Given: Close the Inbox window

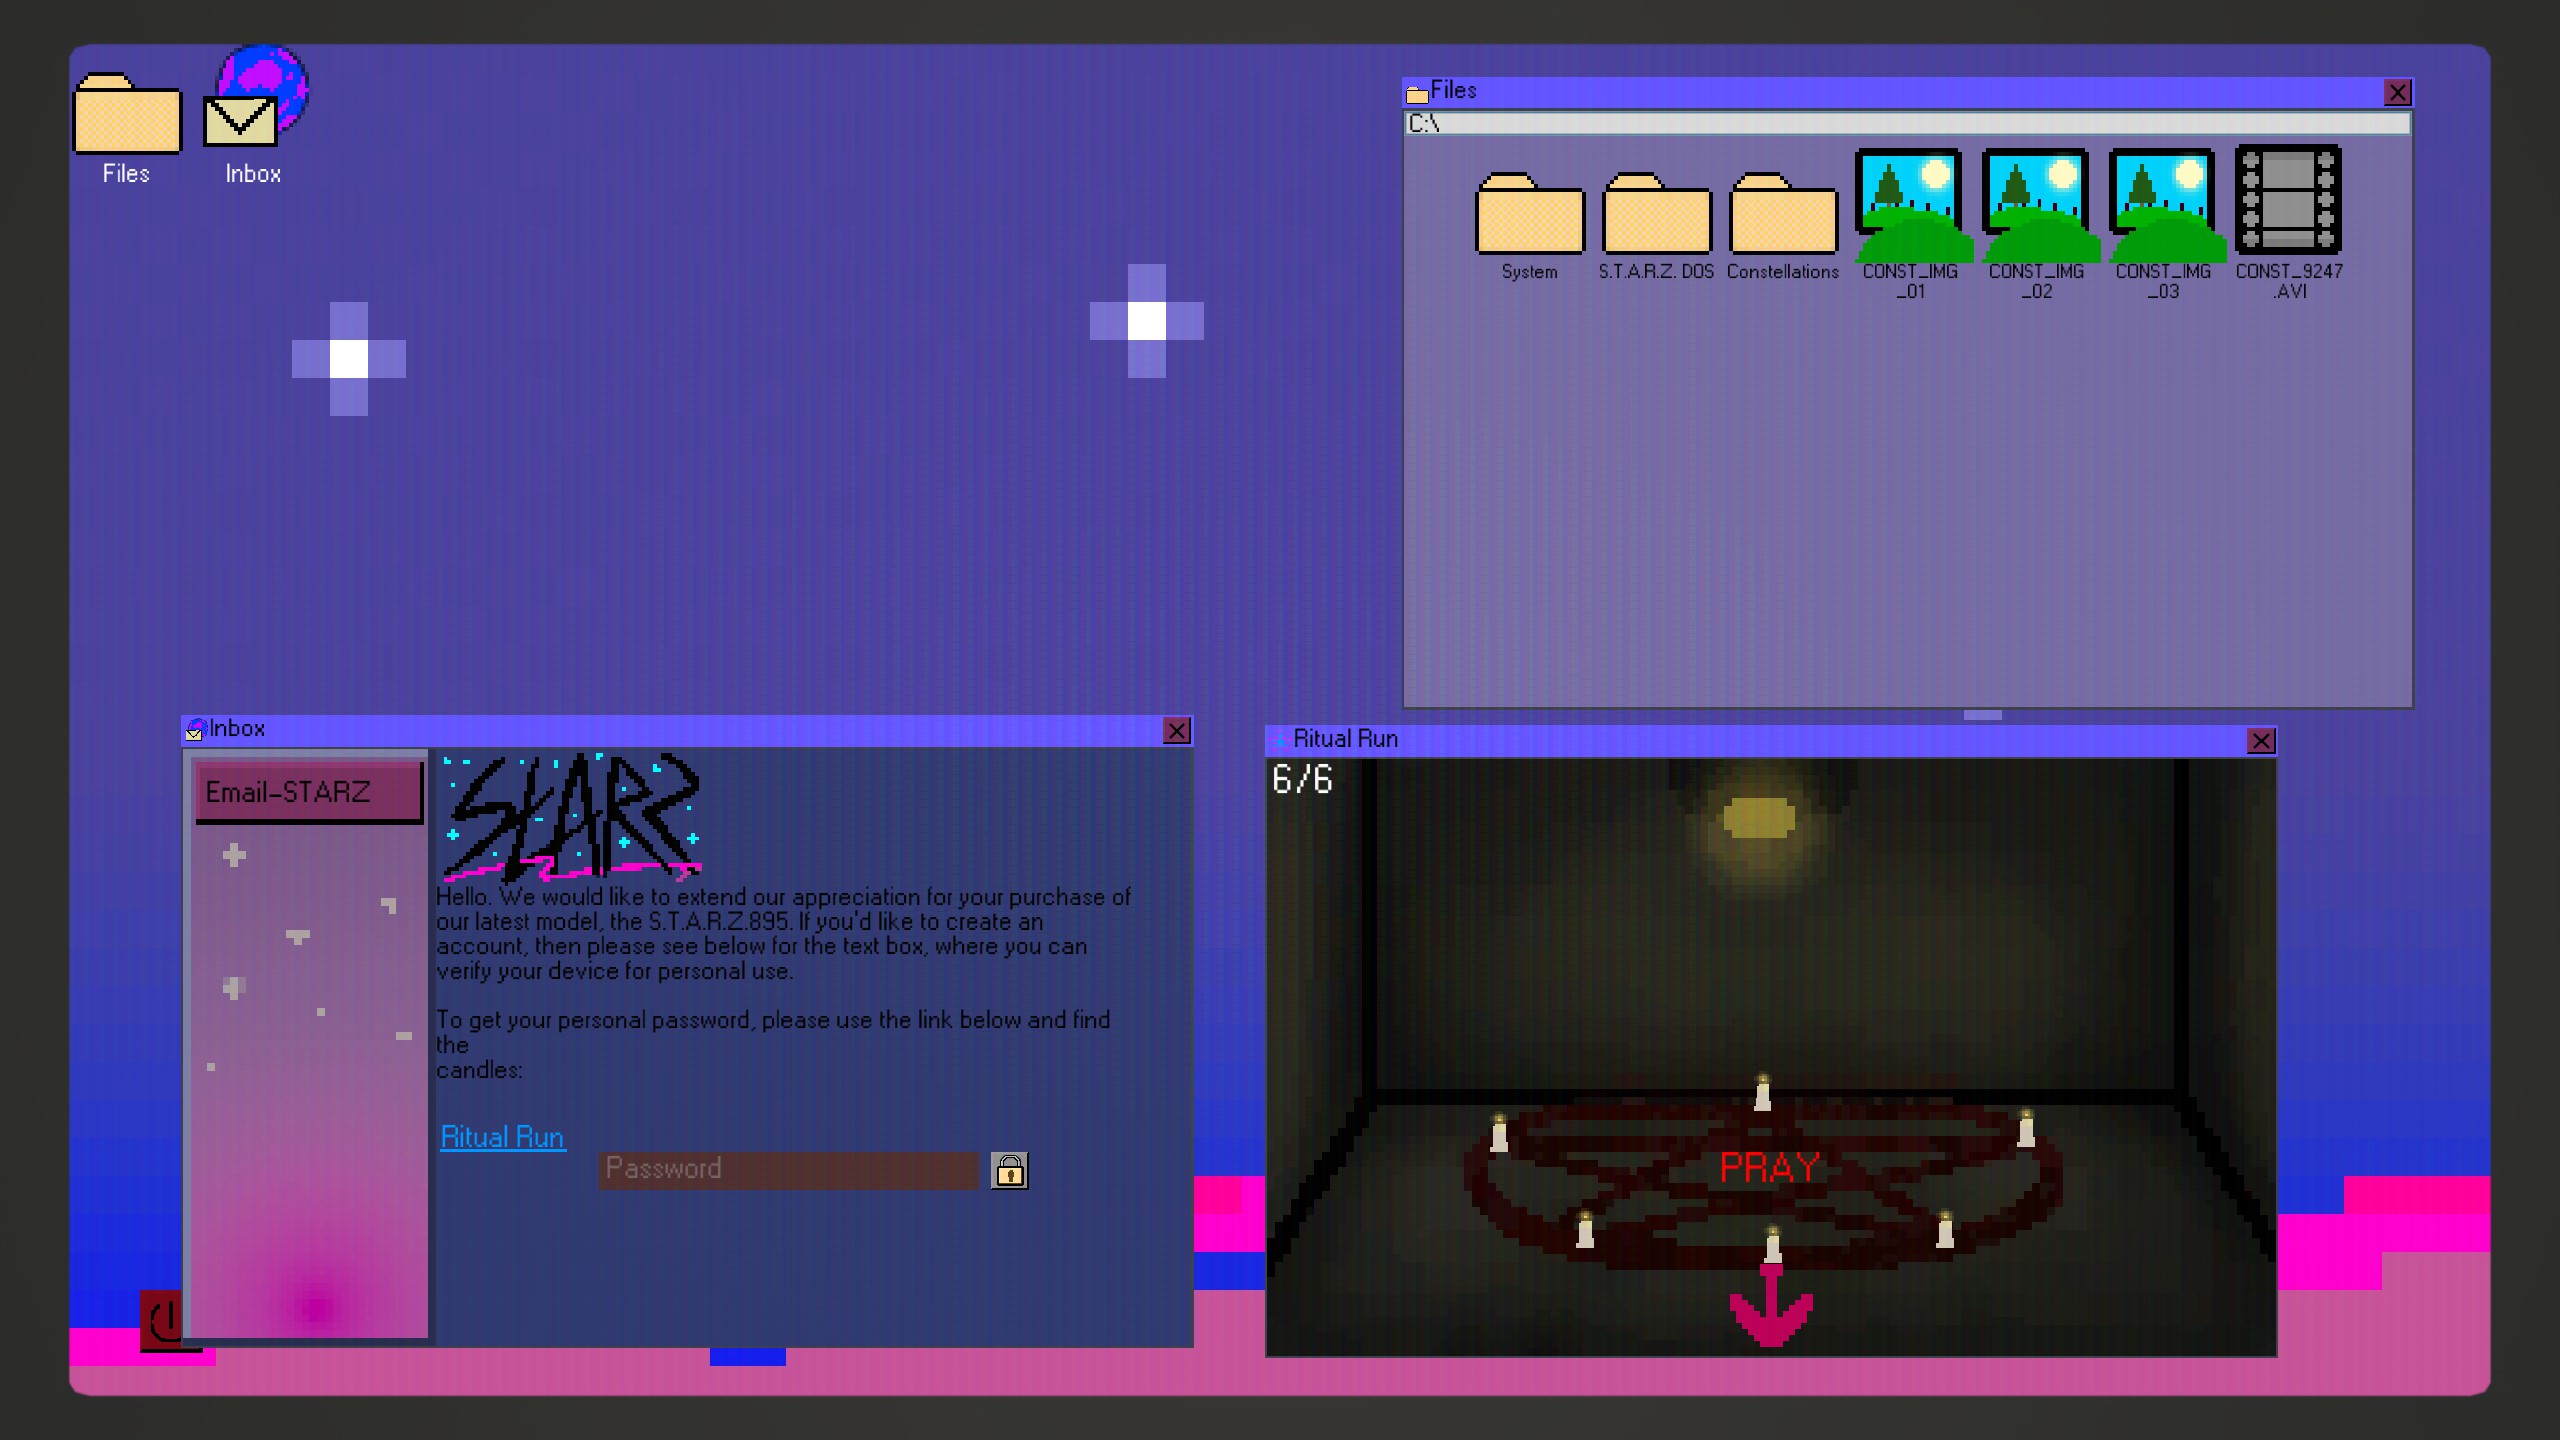Looking at the screenshot, I should pos(1177,731).
